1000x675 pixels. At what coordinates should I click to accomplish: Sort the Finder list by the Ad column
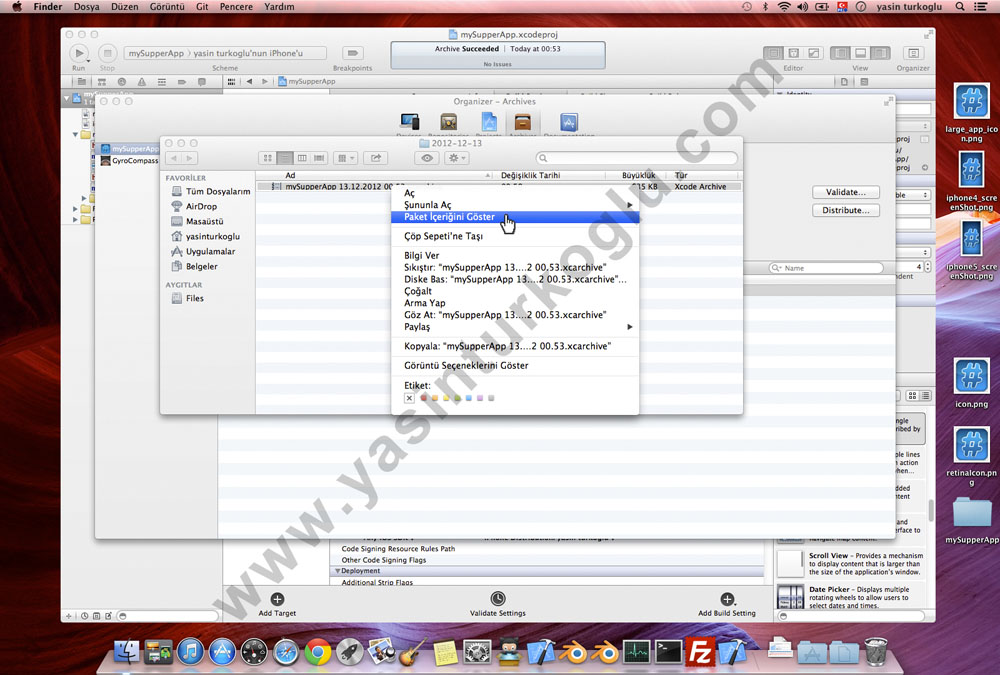click(376, 175)
